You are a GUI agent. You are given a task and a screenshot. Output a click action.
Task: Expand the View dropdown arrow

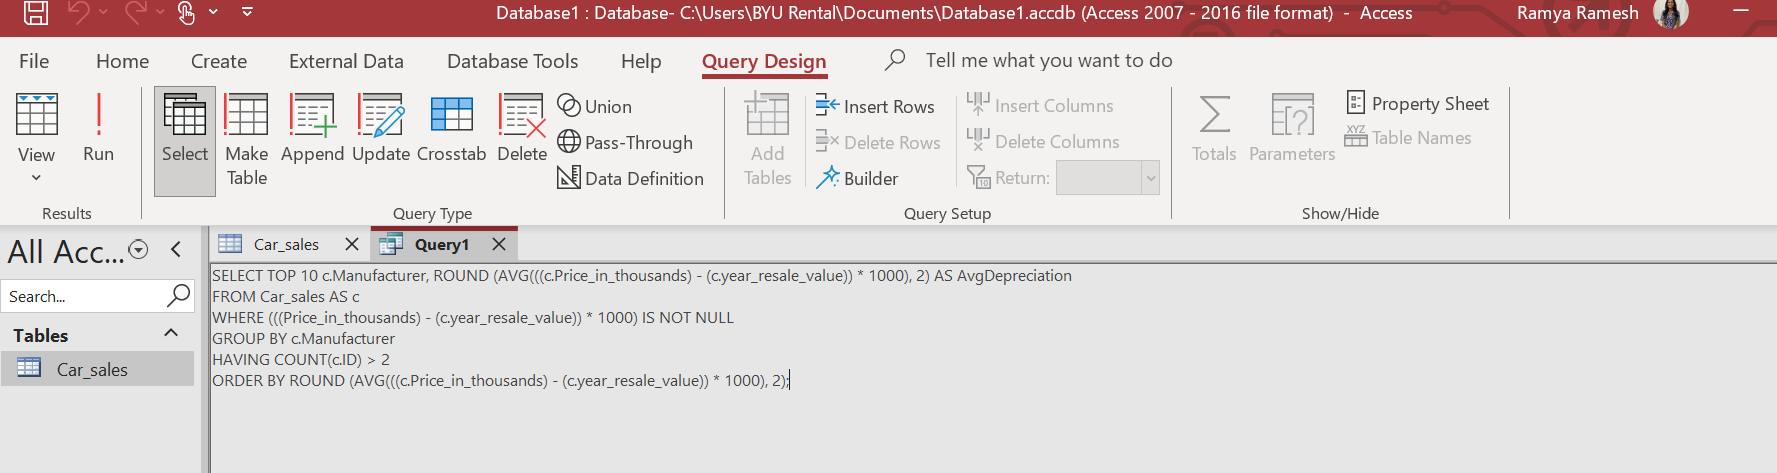pos(36,178)
